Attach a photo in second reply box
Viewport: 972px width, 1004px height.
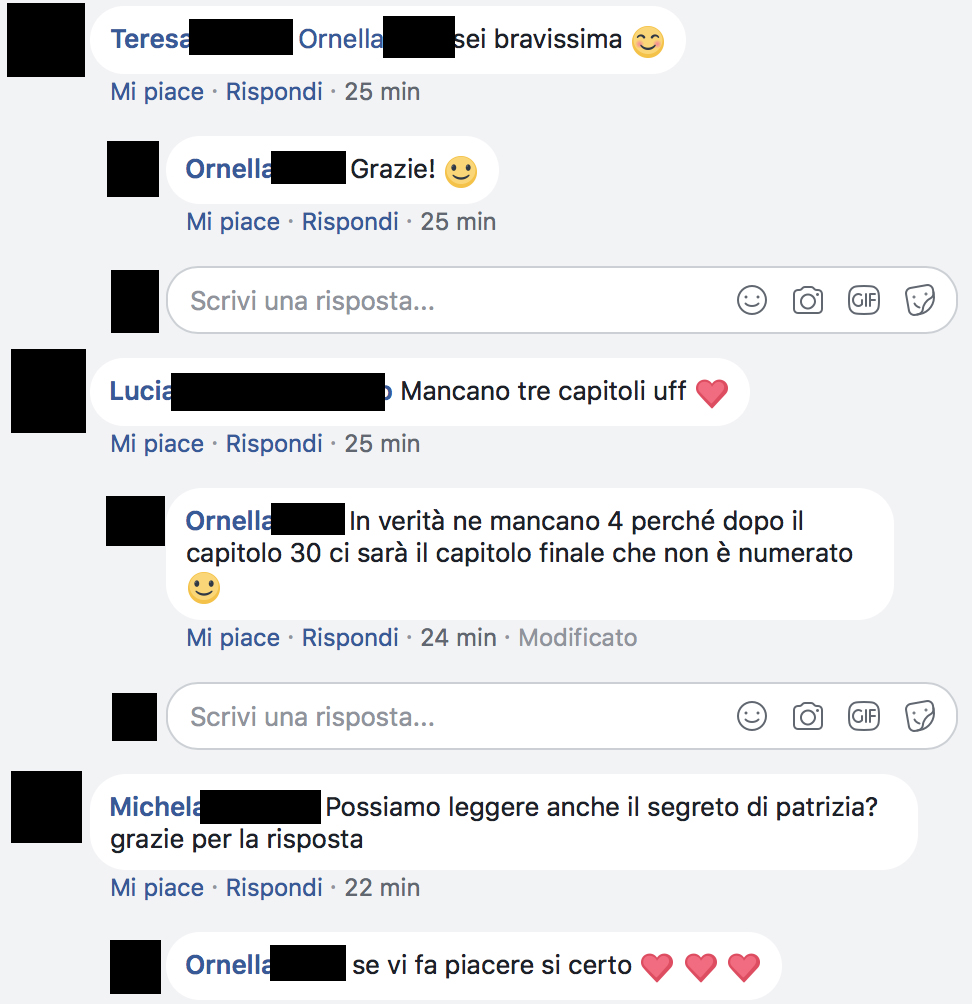coord(807,716)
